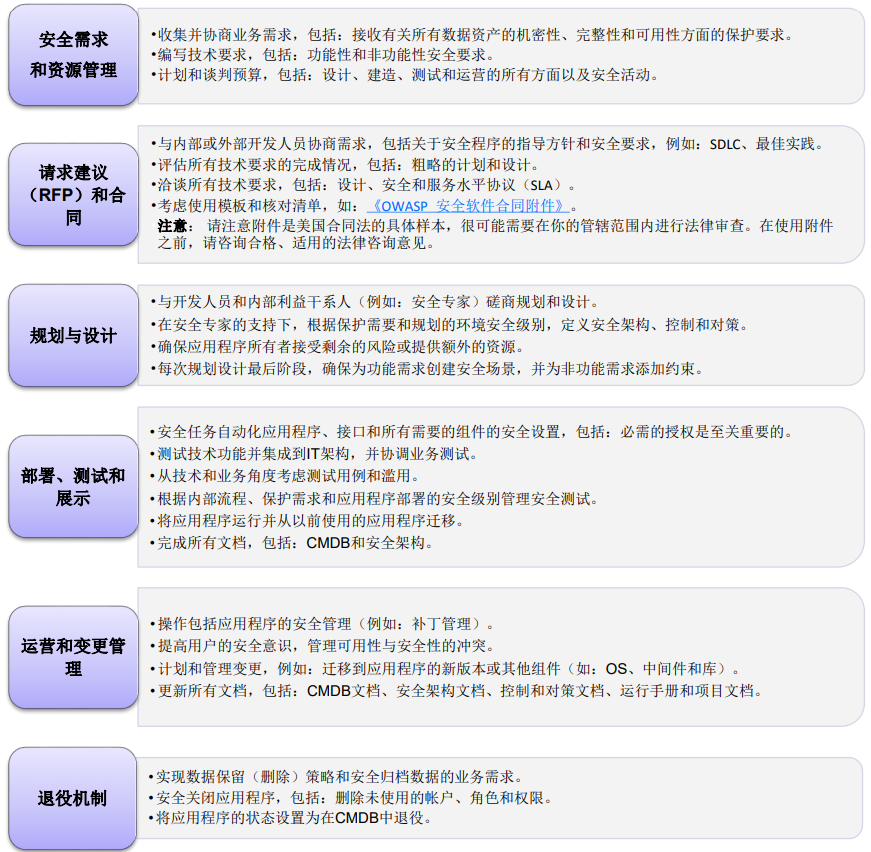Click bullet starting 收集并协商业务需求
871x852 pixels.
point(472,35)
